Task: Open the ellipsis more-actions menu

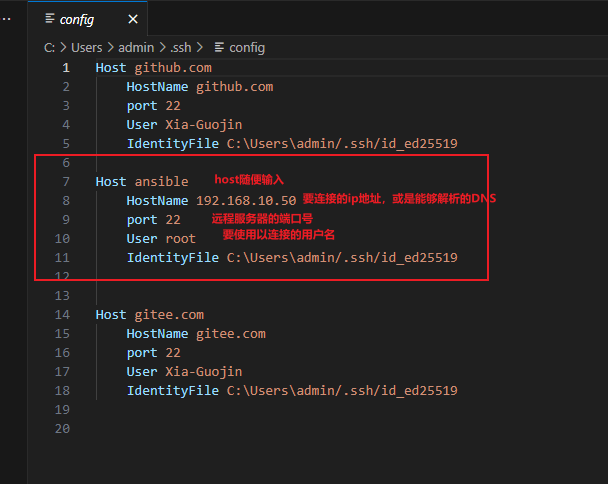Action: tap(6, 19)
